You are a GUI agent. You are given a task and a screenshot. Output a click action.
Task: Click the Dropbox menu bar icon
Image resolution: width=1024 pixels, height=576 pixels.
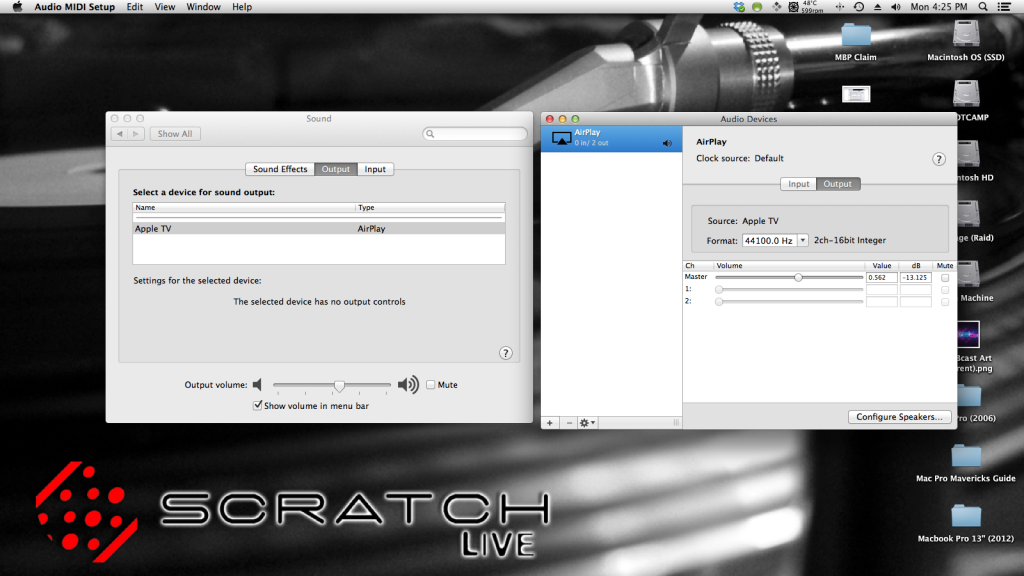point(739,7)
